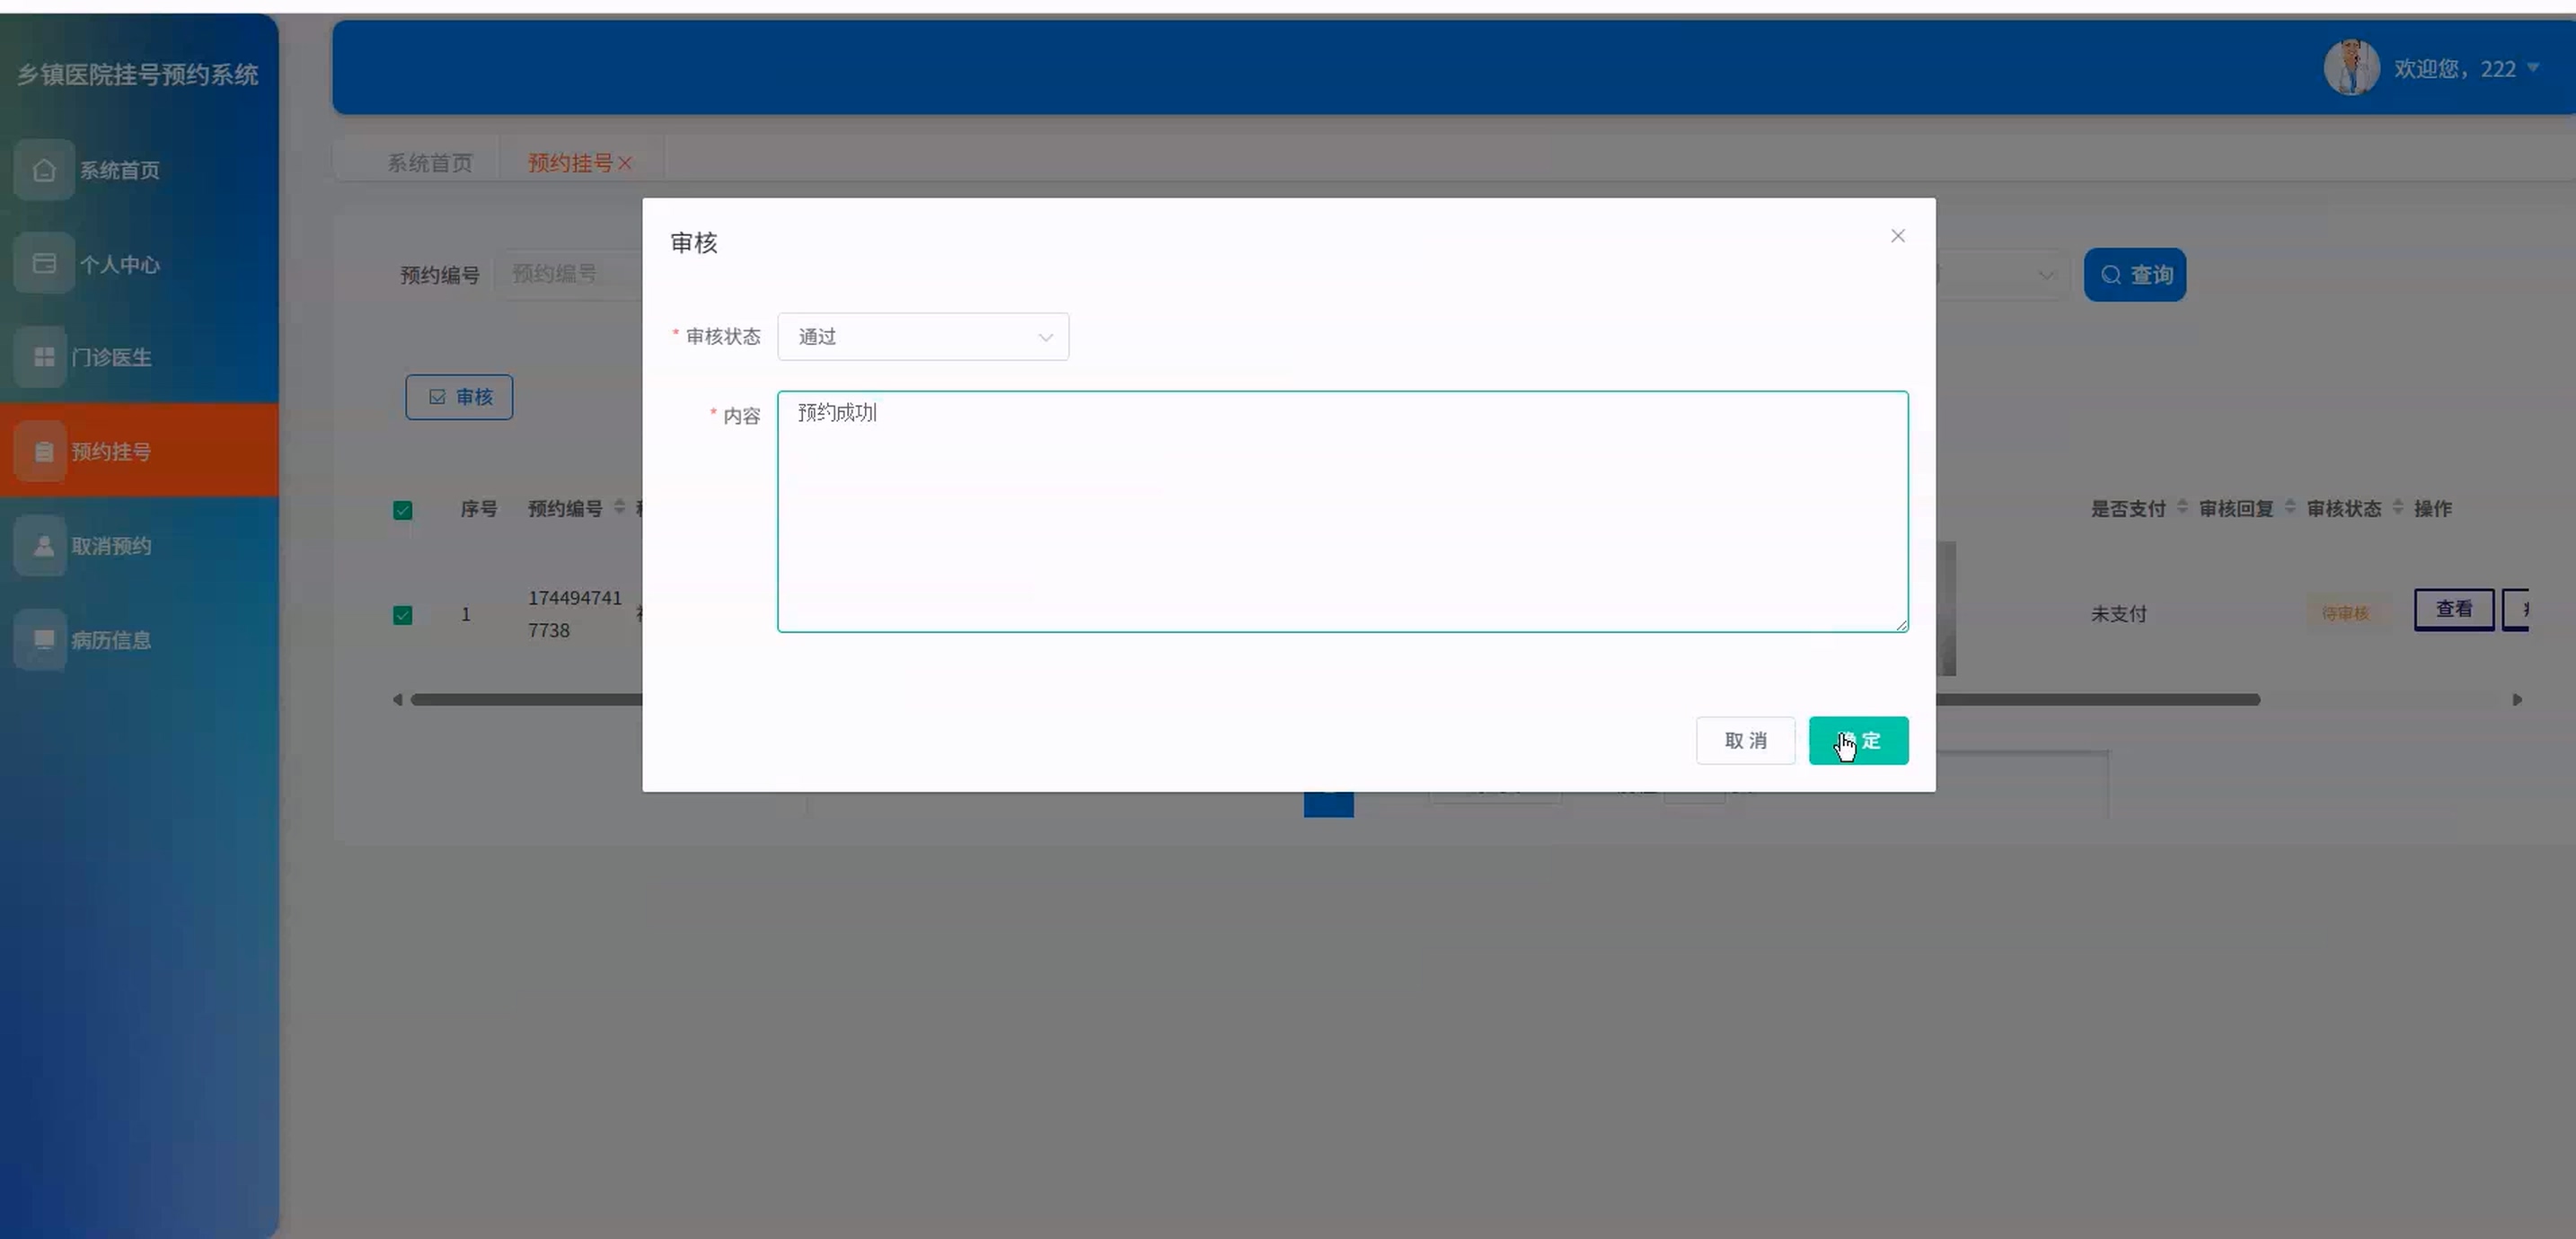Click the 取消预约 person icon
The width and height of the screenshot is (2576, 1239).
[x=44, y=546]
